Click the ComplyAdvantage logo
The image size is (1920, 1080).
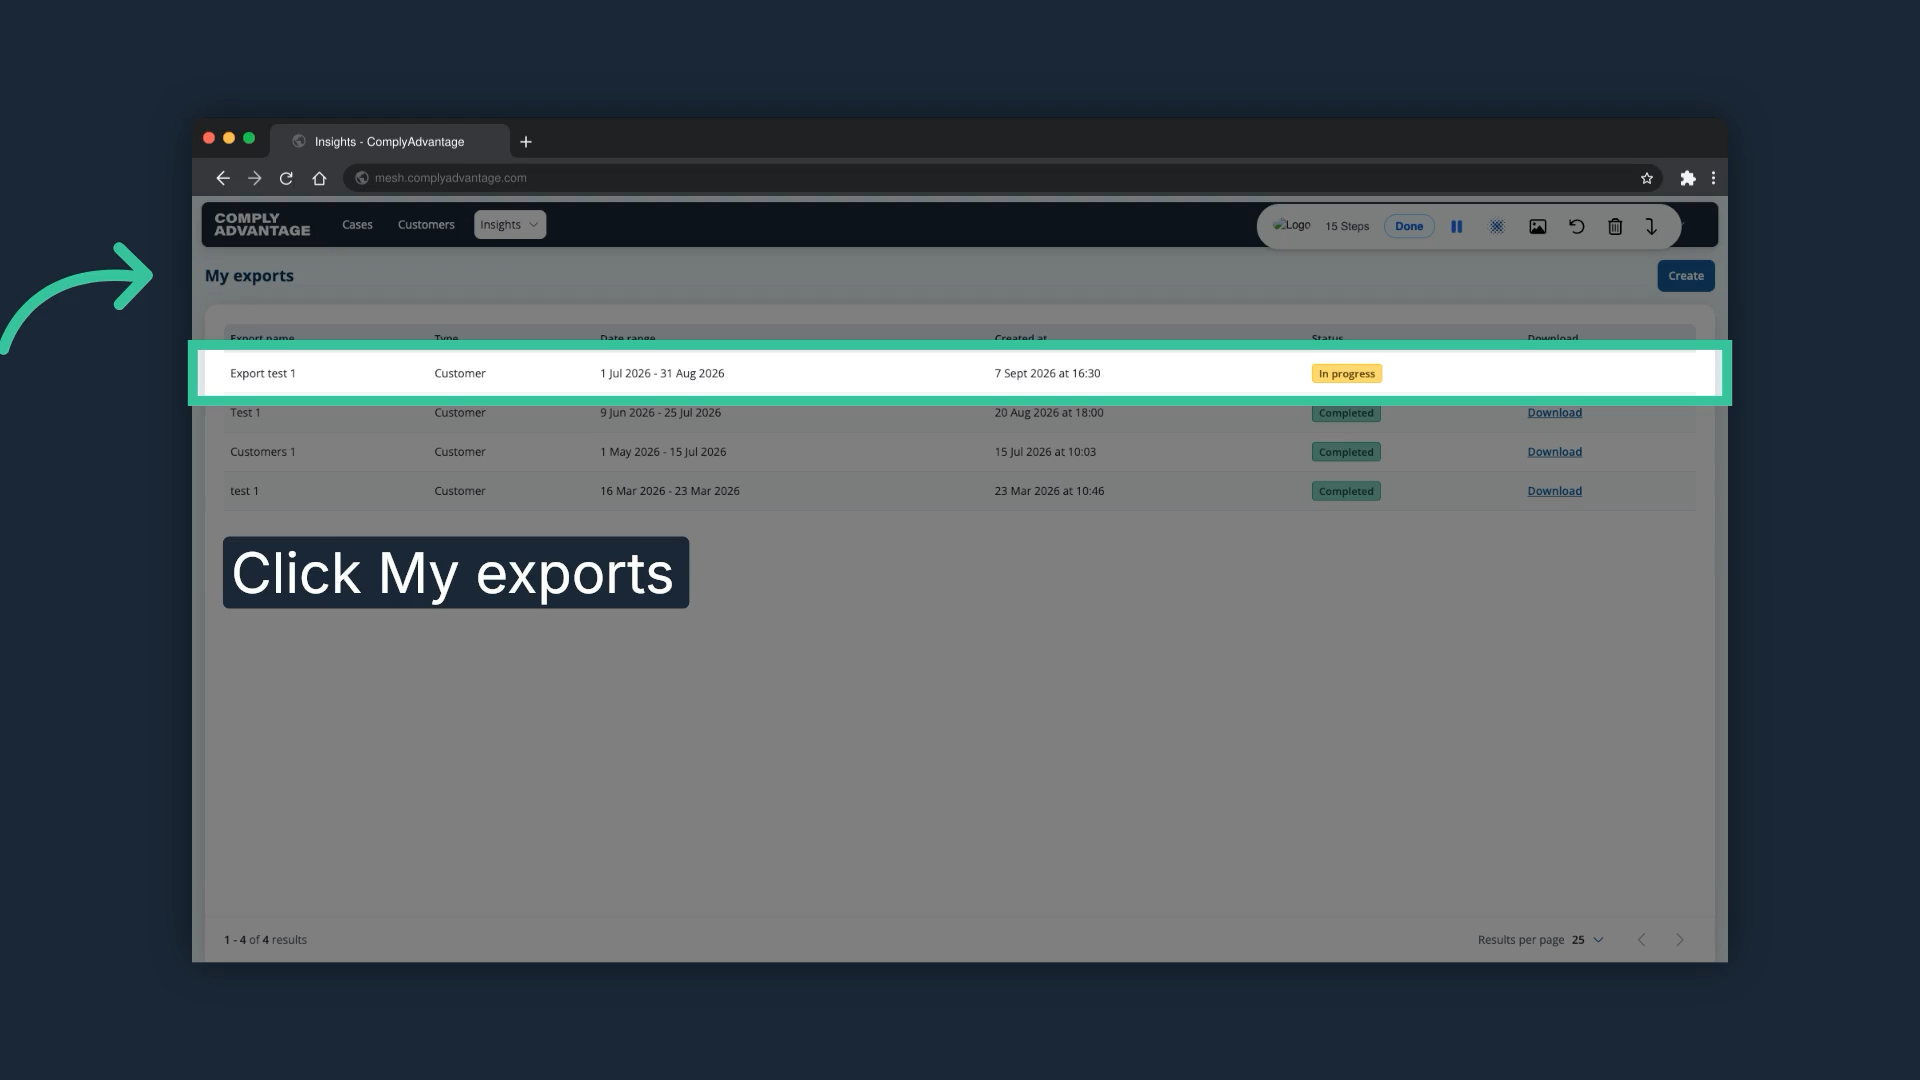pyautogui.click(x=262, y=225)
